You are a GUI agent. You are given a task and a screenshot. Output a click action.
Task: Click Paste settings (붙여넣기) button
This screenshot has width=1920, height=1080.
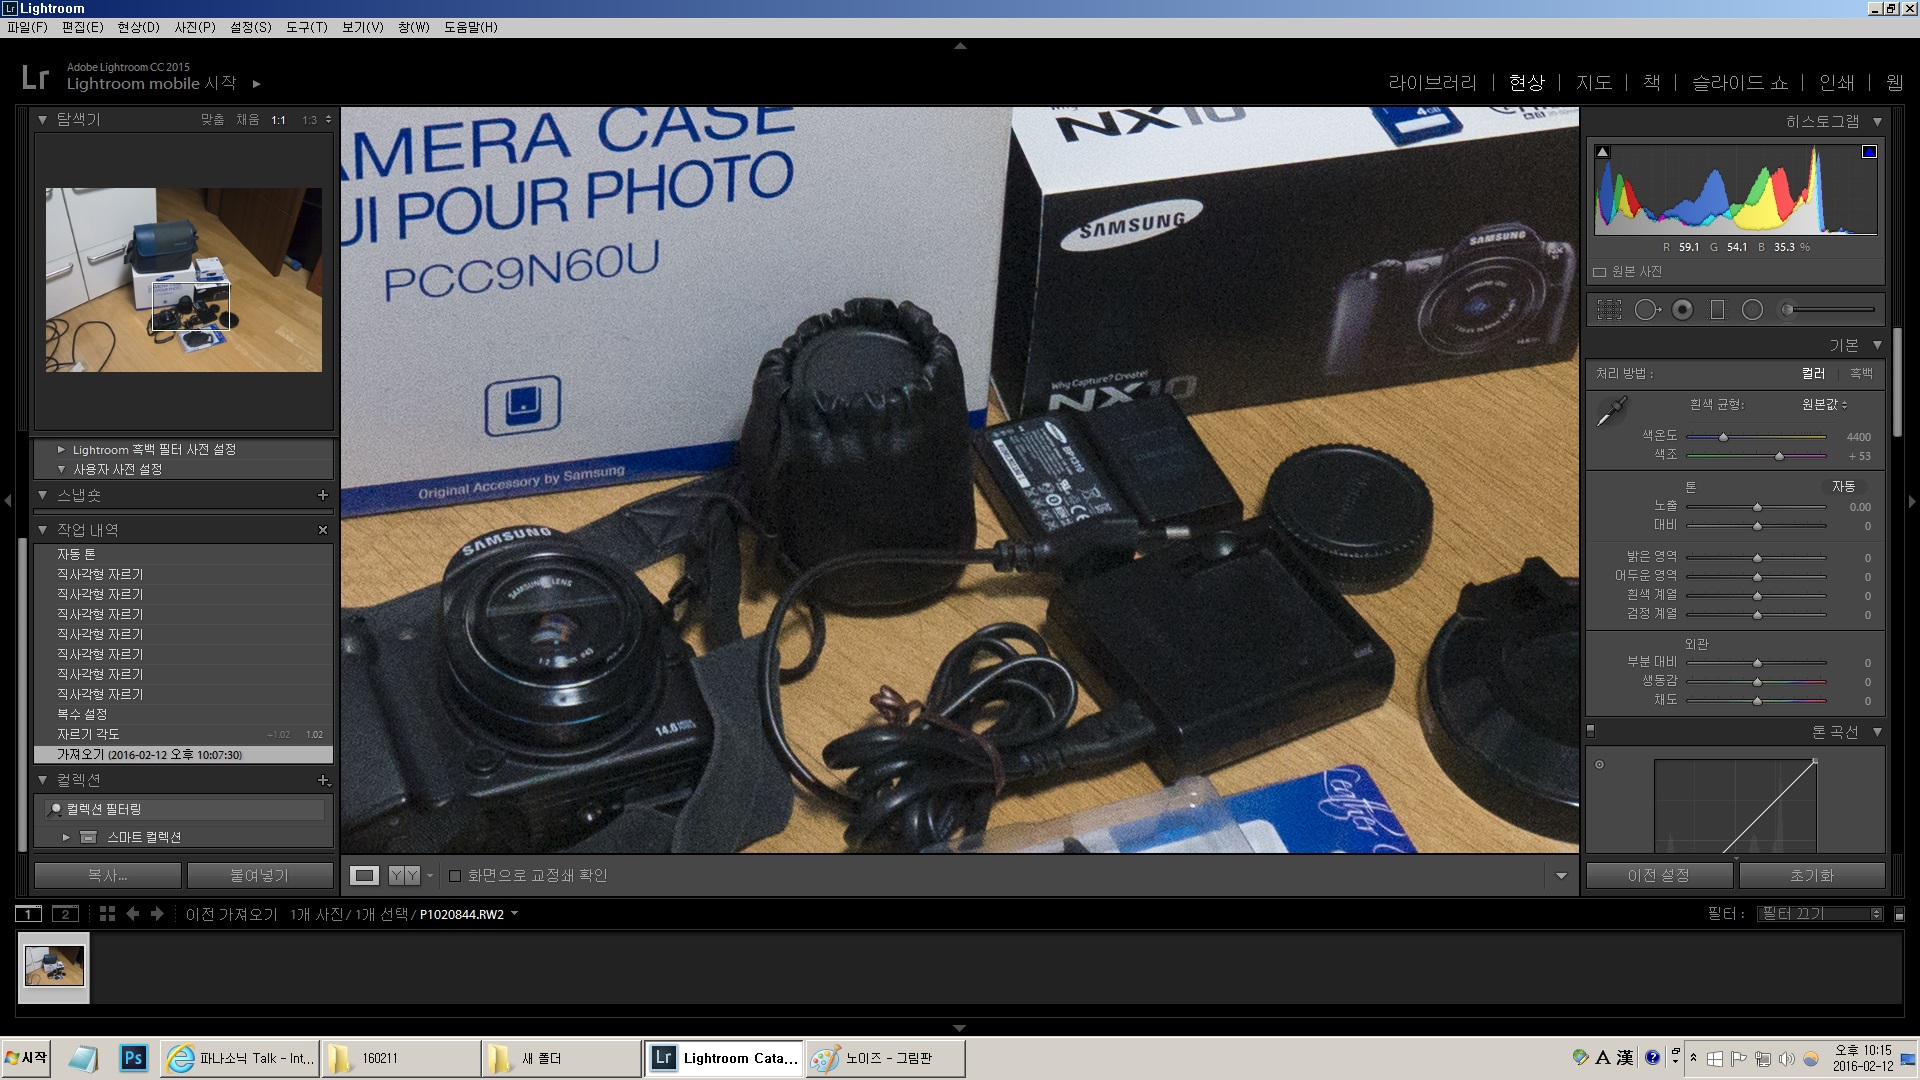pos(259,876)
